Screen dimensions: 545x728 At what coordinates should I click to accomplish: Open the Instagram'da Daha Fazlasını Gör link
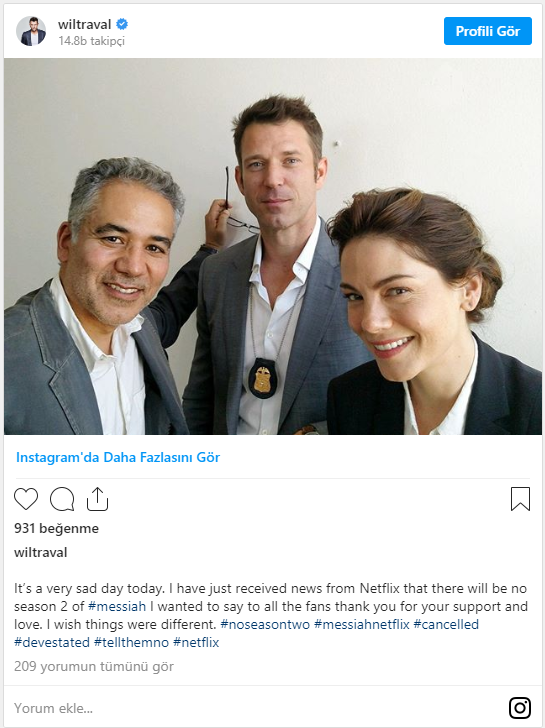tap(118, 457)
